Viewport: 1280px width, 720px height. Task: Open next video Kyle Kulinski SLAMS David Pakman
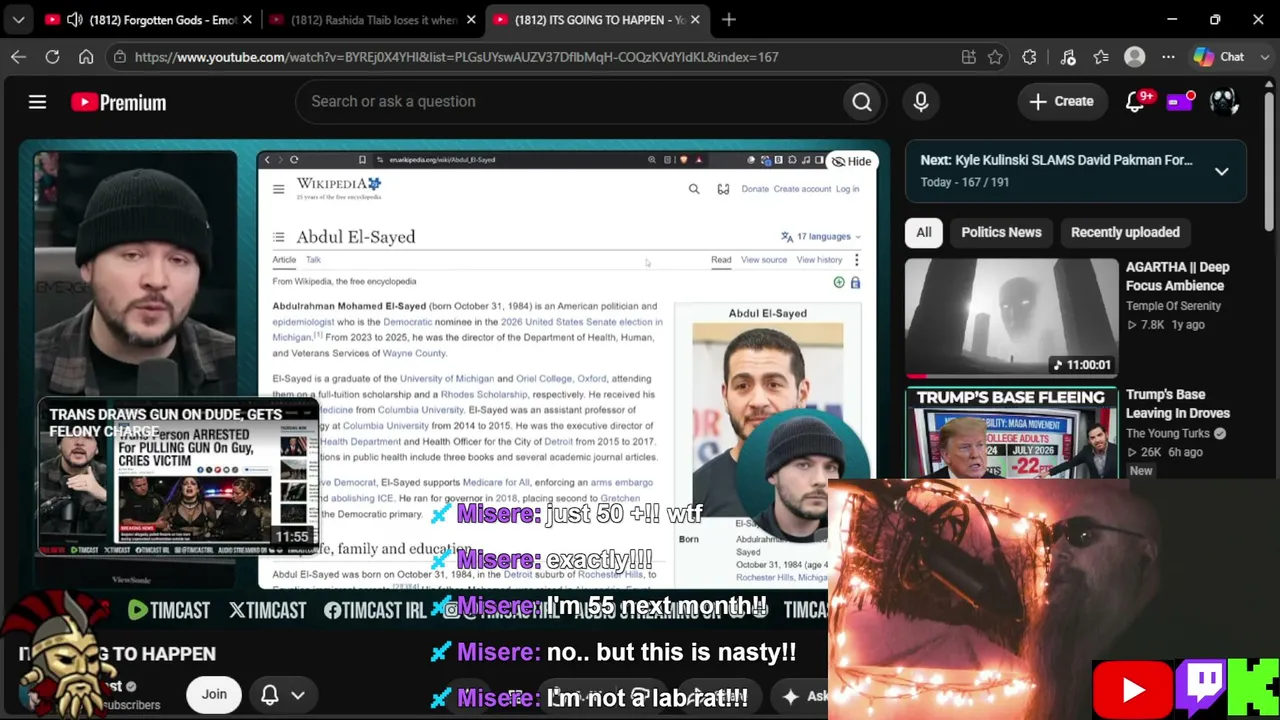[x=1056, y=160]
